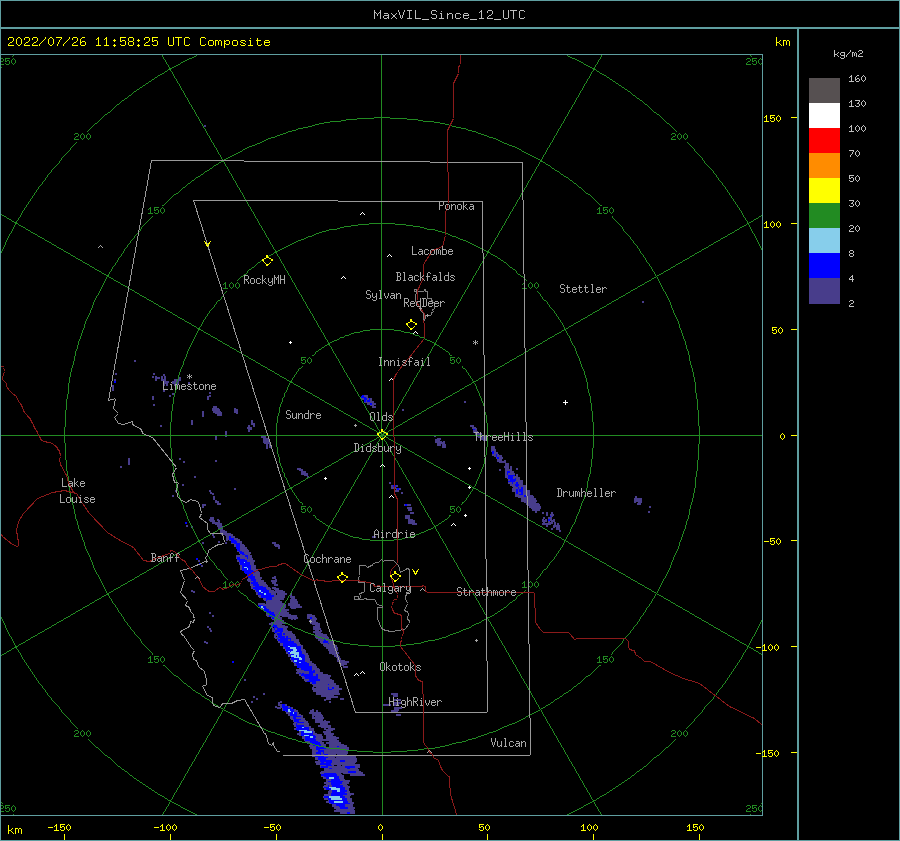Click the Ponoka city label
Screen dimensions: 900x841
456,206
